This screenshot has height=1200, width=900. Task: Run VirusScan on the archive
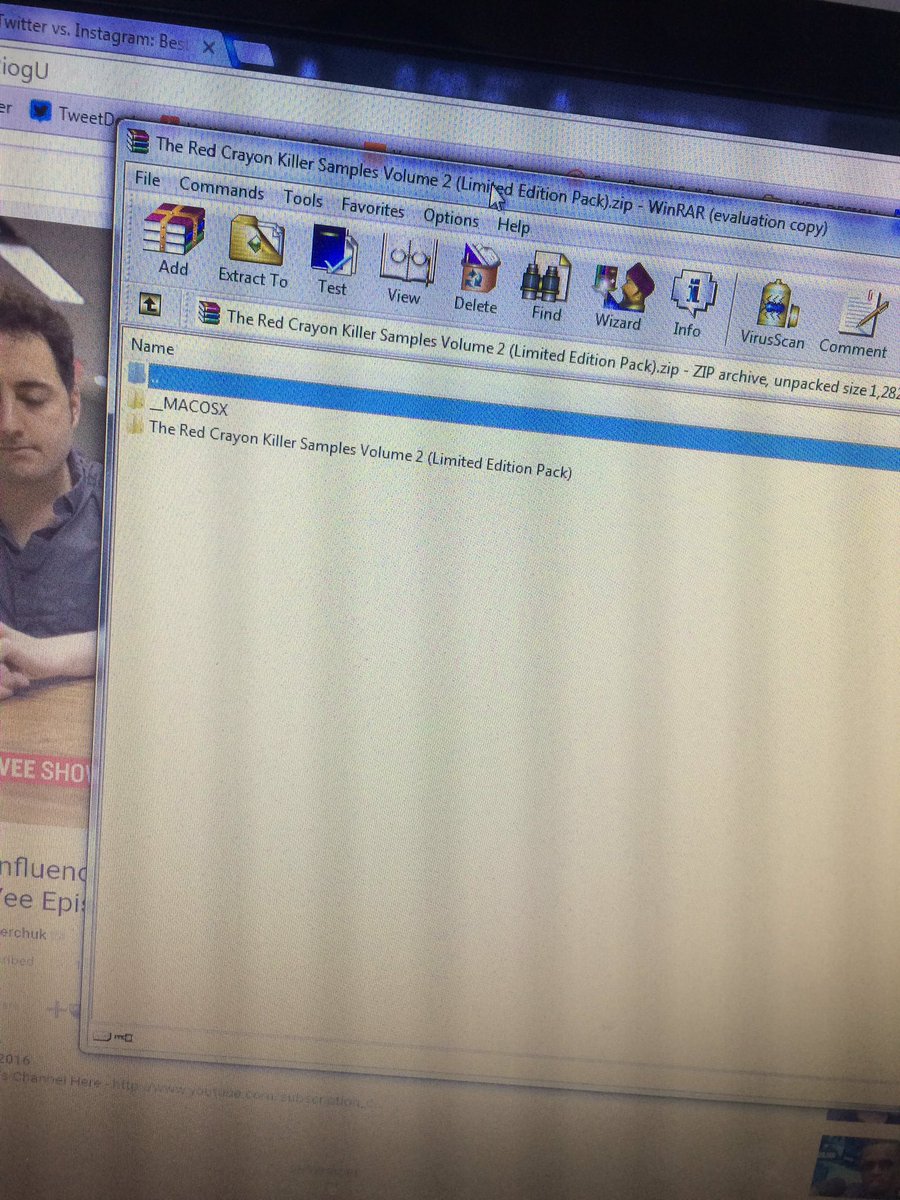774,315
